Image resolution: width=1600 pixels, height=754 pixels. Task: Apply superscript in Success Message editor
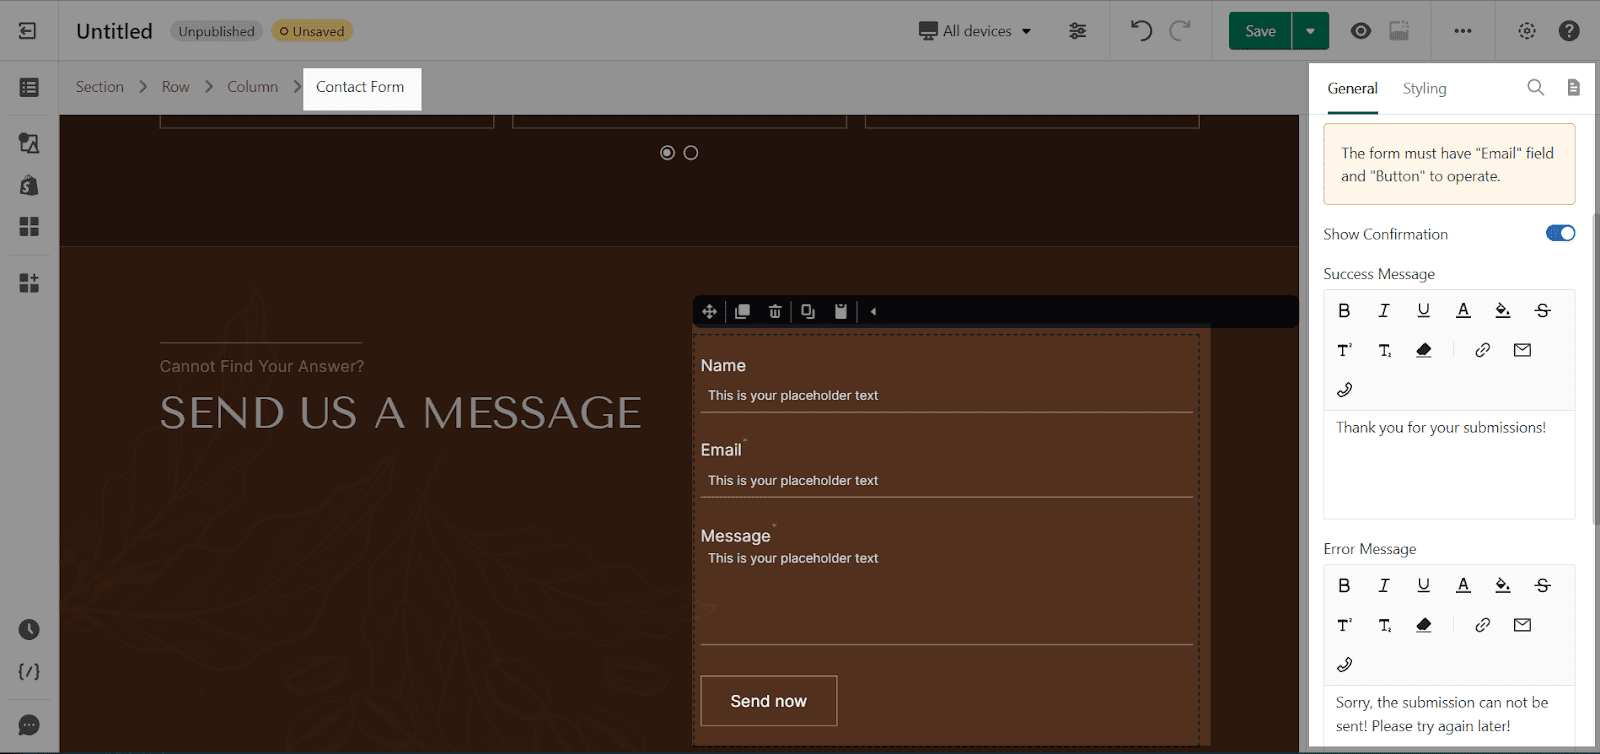[1344, 350]
